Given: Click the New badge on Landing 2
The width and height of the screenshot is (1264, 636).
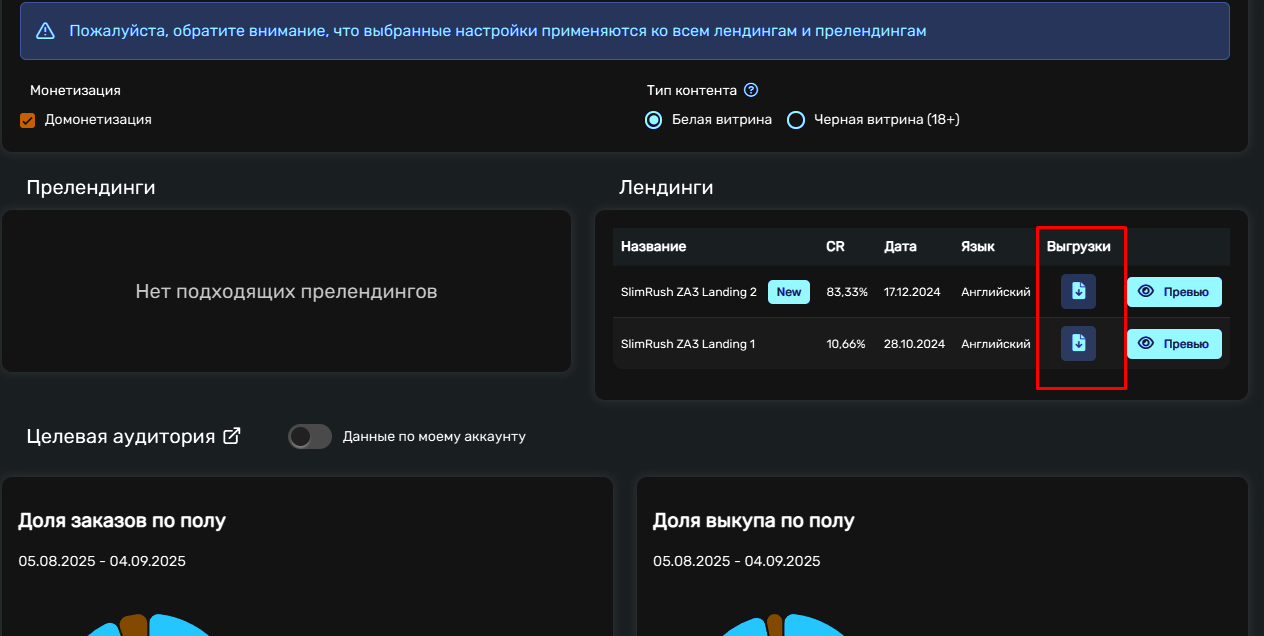Looking at the screenshot, I should point(789,292).
